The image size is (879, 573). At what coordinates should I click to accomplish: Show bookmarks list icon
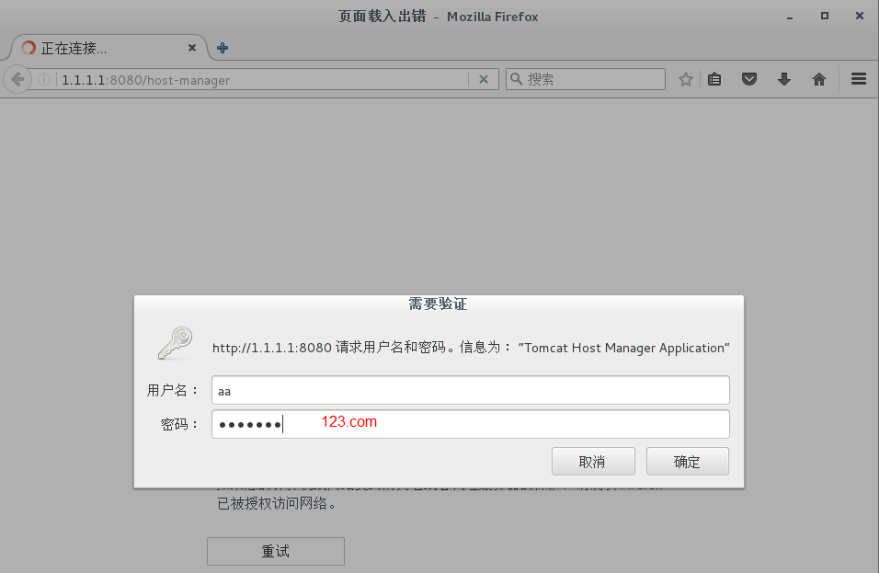pyautogui.click(x=714, y=79)
